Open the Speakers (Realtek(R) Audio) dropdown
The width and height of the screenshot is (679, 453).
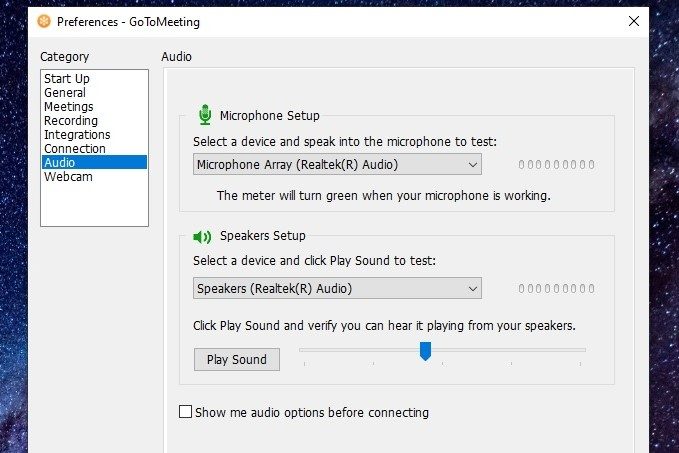[337, 288]
